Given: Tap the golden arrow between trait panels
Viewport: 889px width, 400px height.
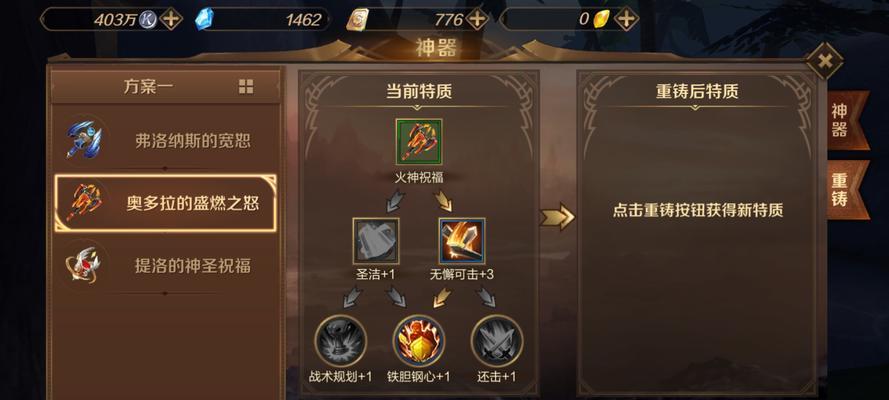Looking at the screenshot, I should tap(557, 216).
